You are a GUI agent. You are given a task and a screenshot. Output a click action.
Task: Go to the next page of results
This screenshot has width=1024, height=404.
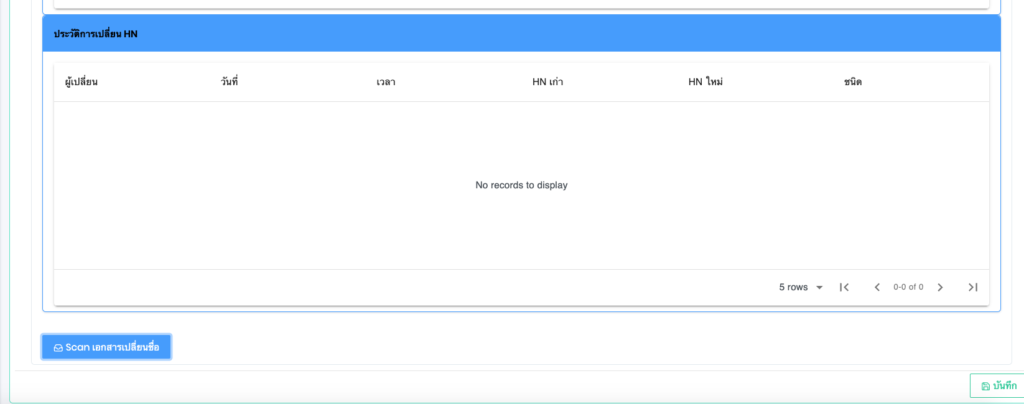(940, 287)
